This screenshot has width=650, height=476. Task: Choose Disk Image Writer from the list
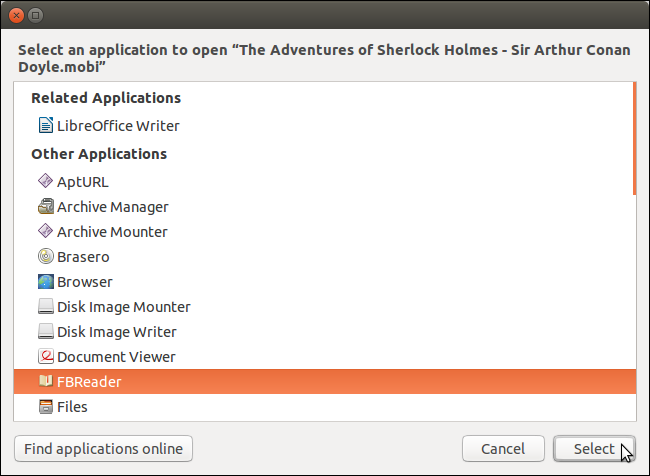click(116, 332)
